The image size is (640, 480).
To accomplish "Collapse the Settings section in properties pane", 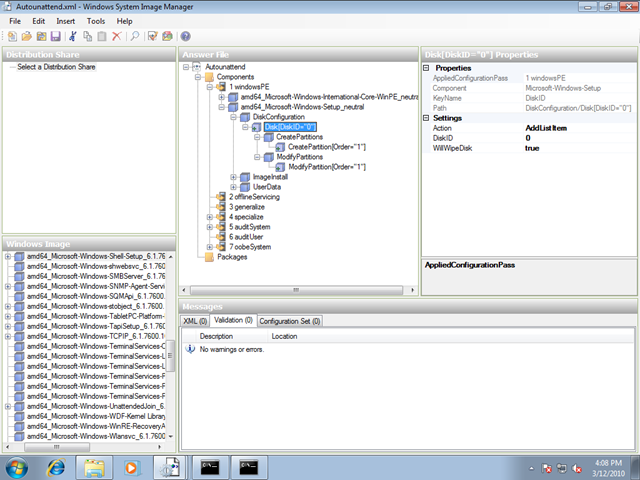I will coord(426,118).
